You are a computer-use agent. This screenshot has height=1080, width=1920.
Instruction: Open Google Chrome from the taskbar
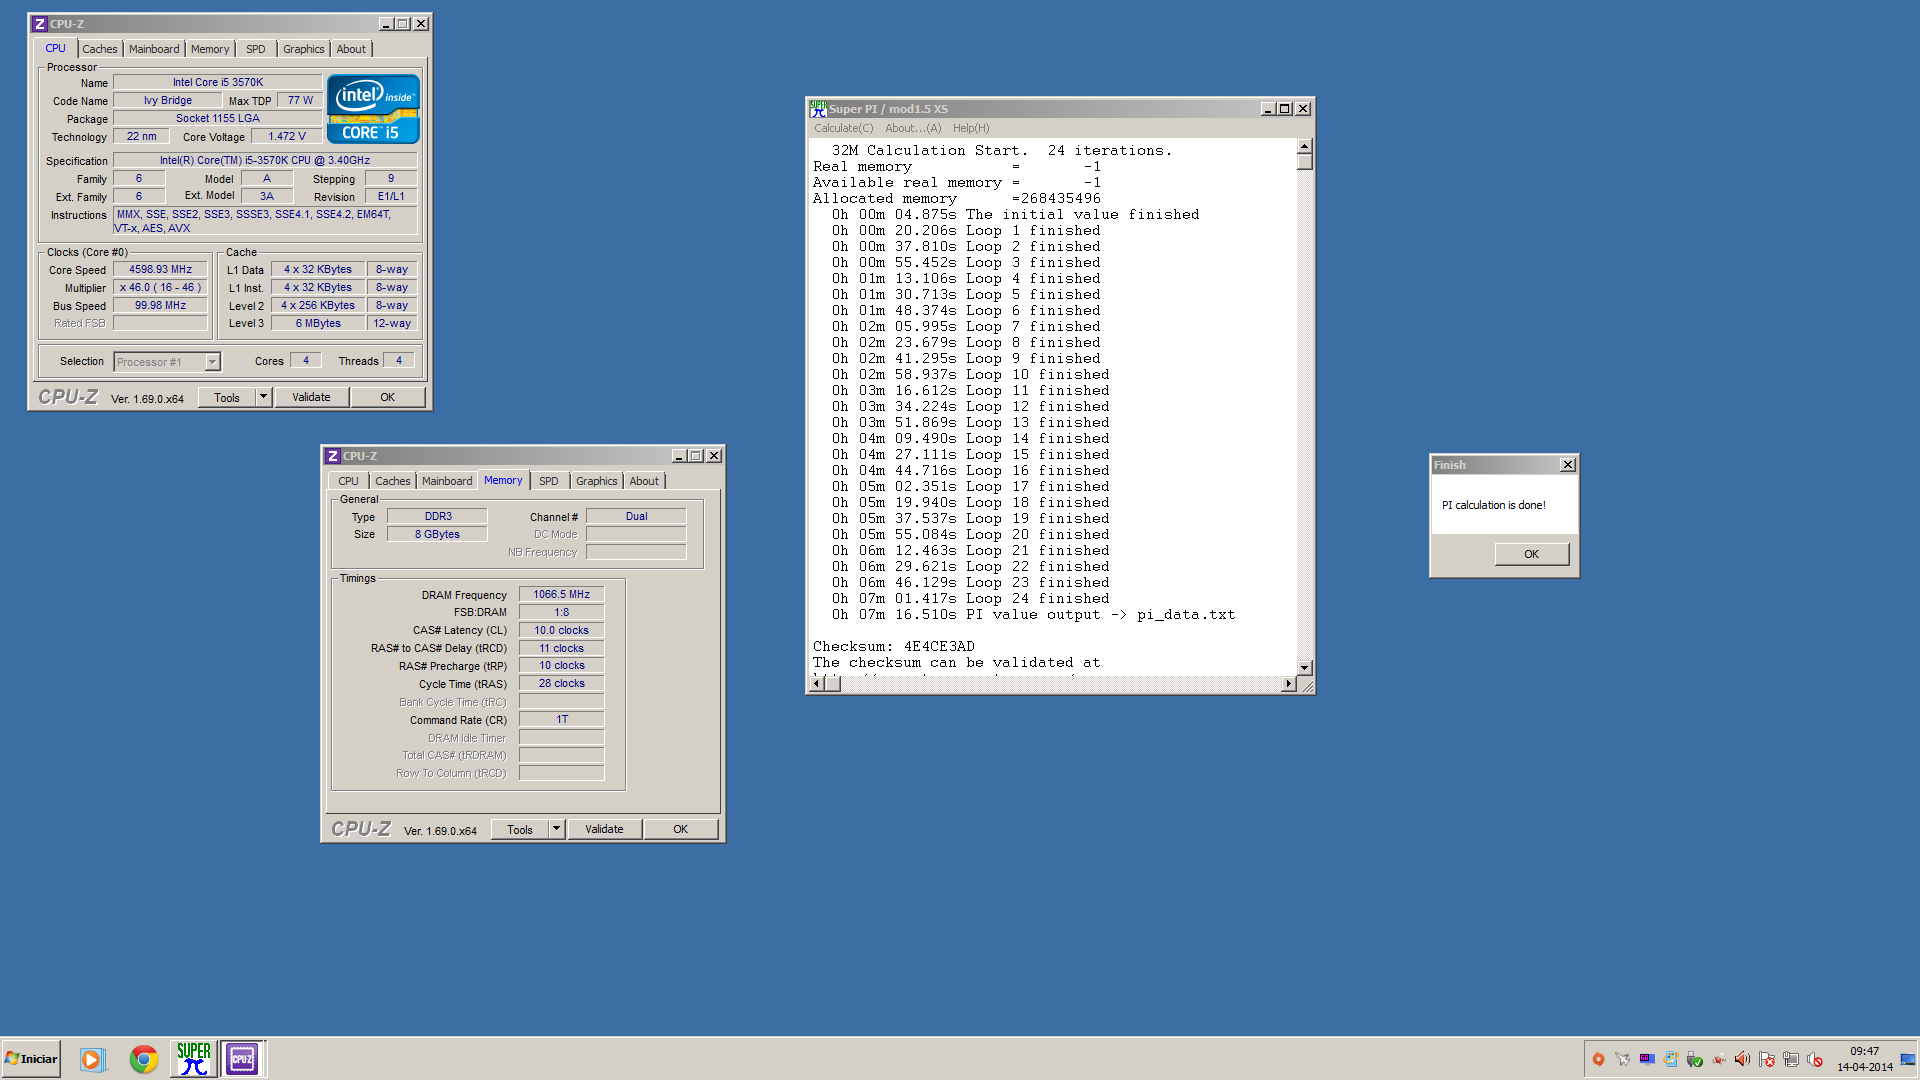tap(143, 1059)
